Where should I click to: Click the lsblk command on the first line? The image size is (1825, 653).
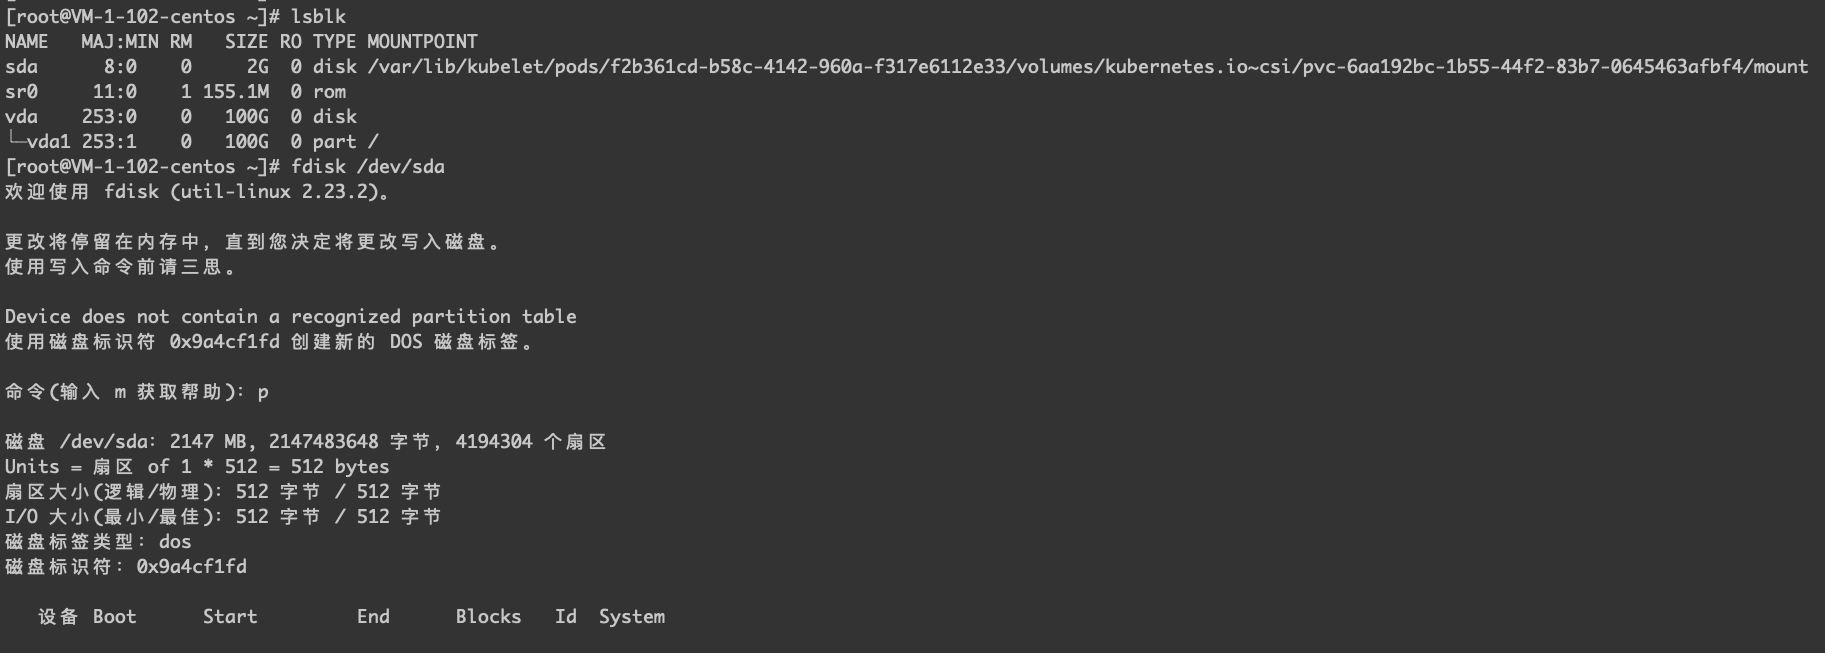(318, 17)
